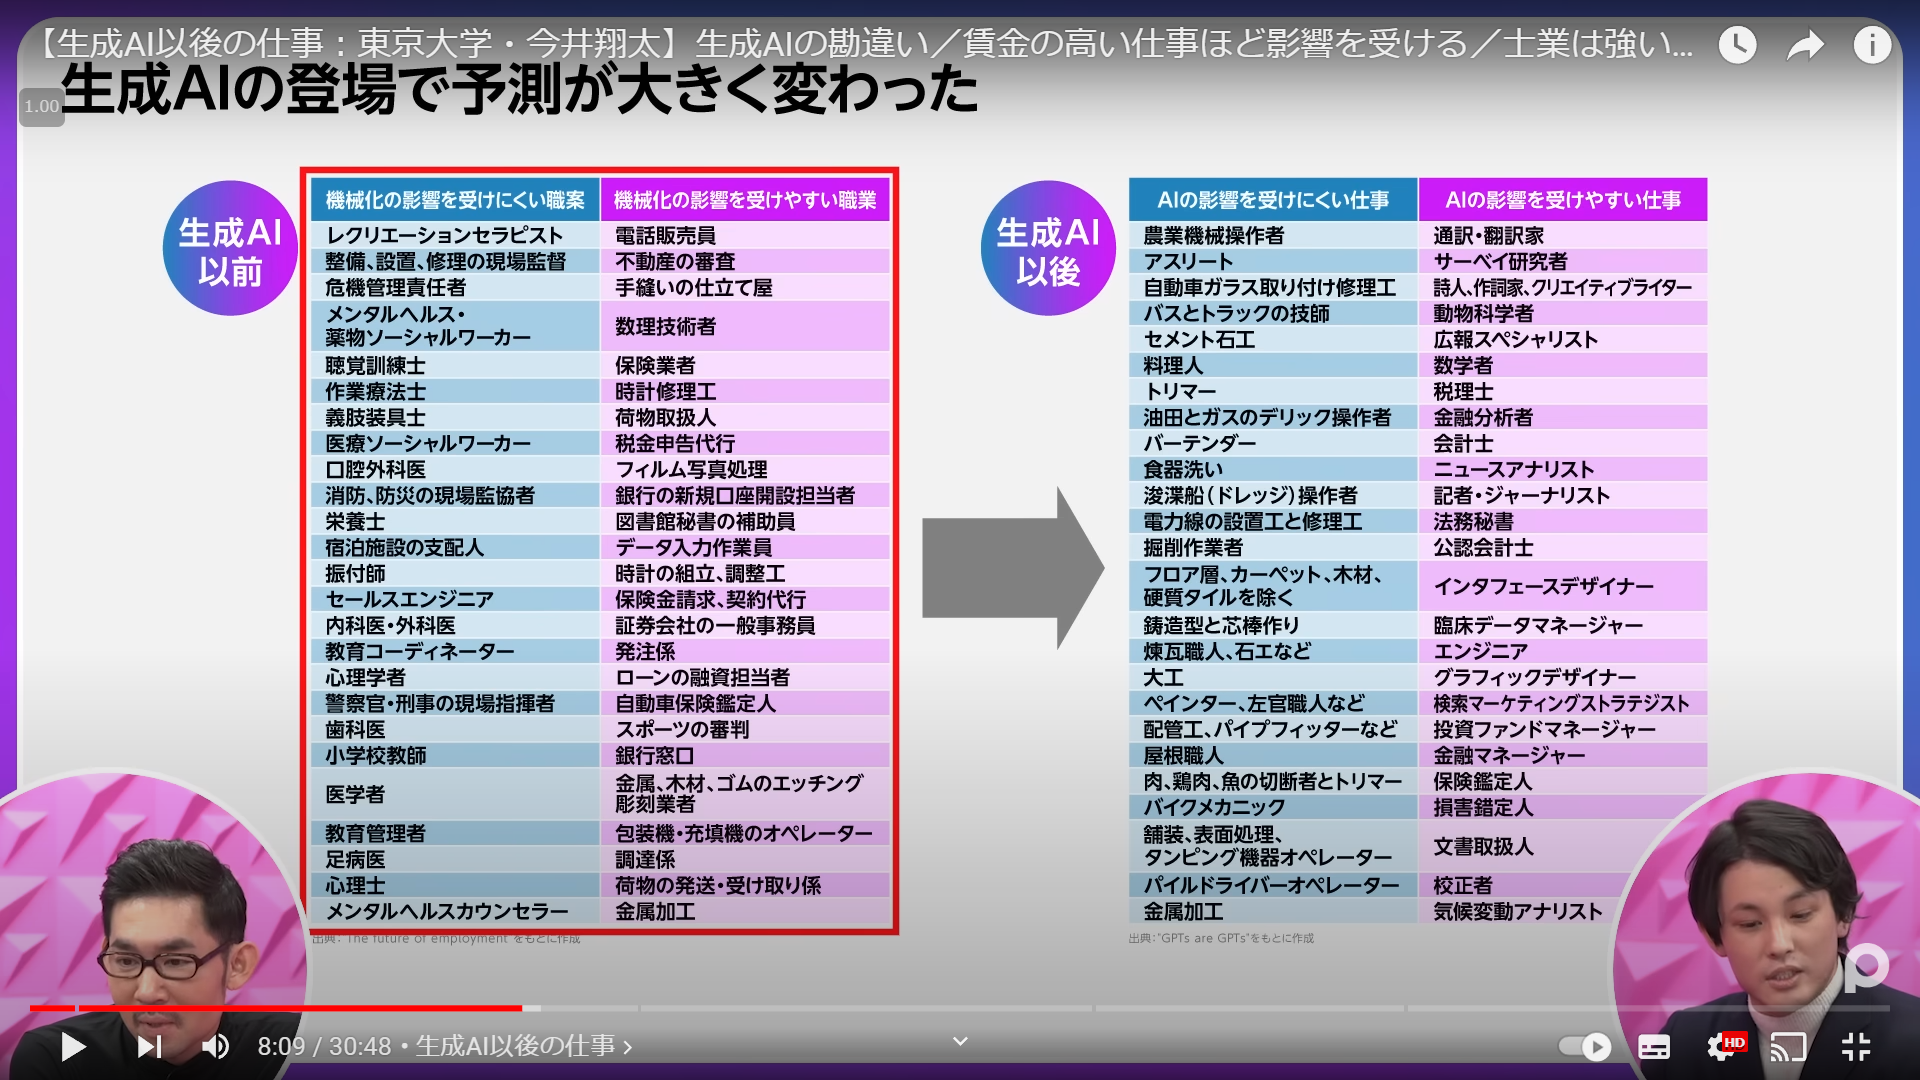The image size is (1920, 1080).
Task: Click '記者・ジャーナリスト' entry
Action: [x=1521, y=495]
